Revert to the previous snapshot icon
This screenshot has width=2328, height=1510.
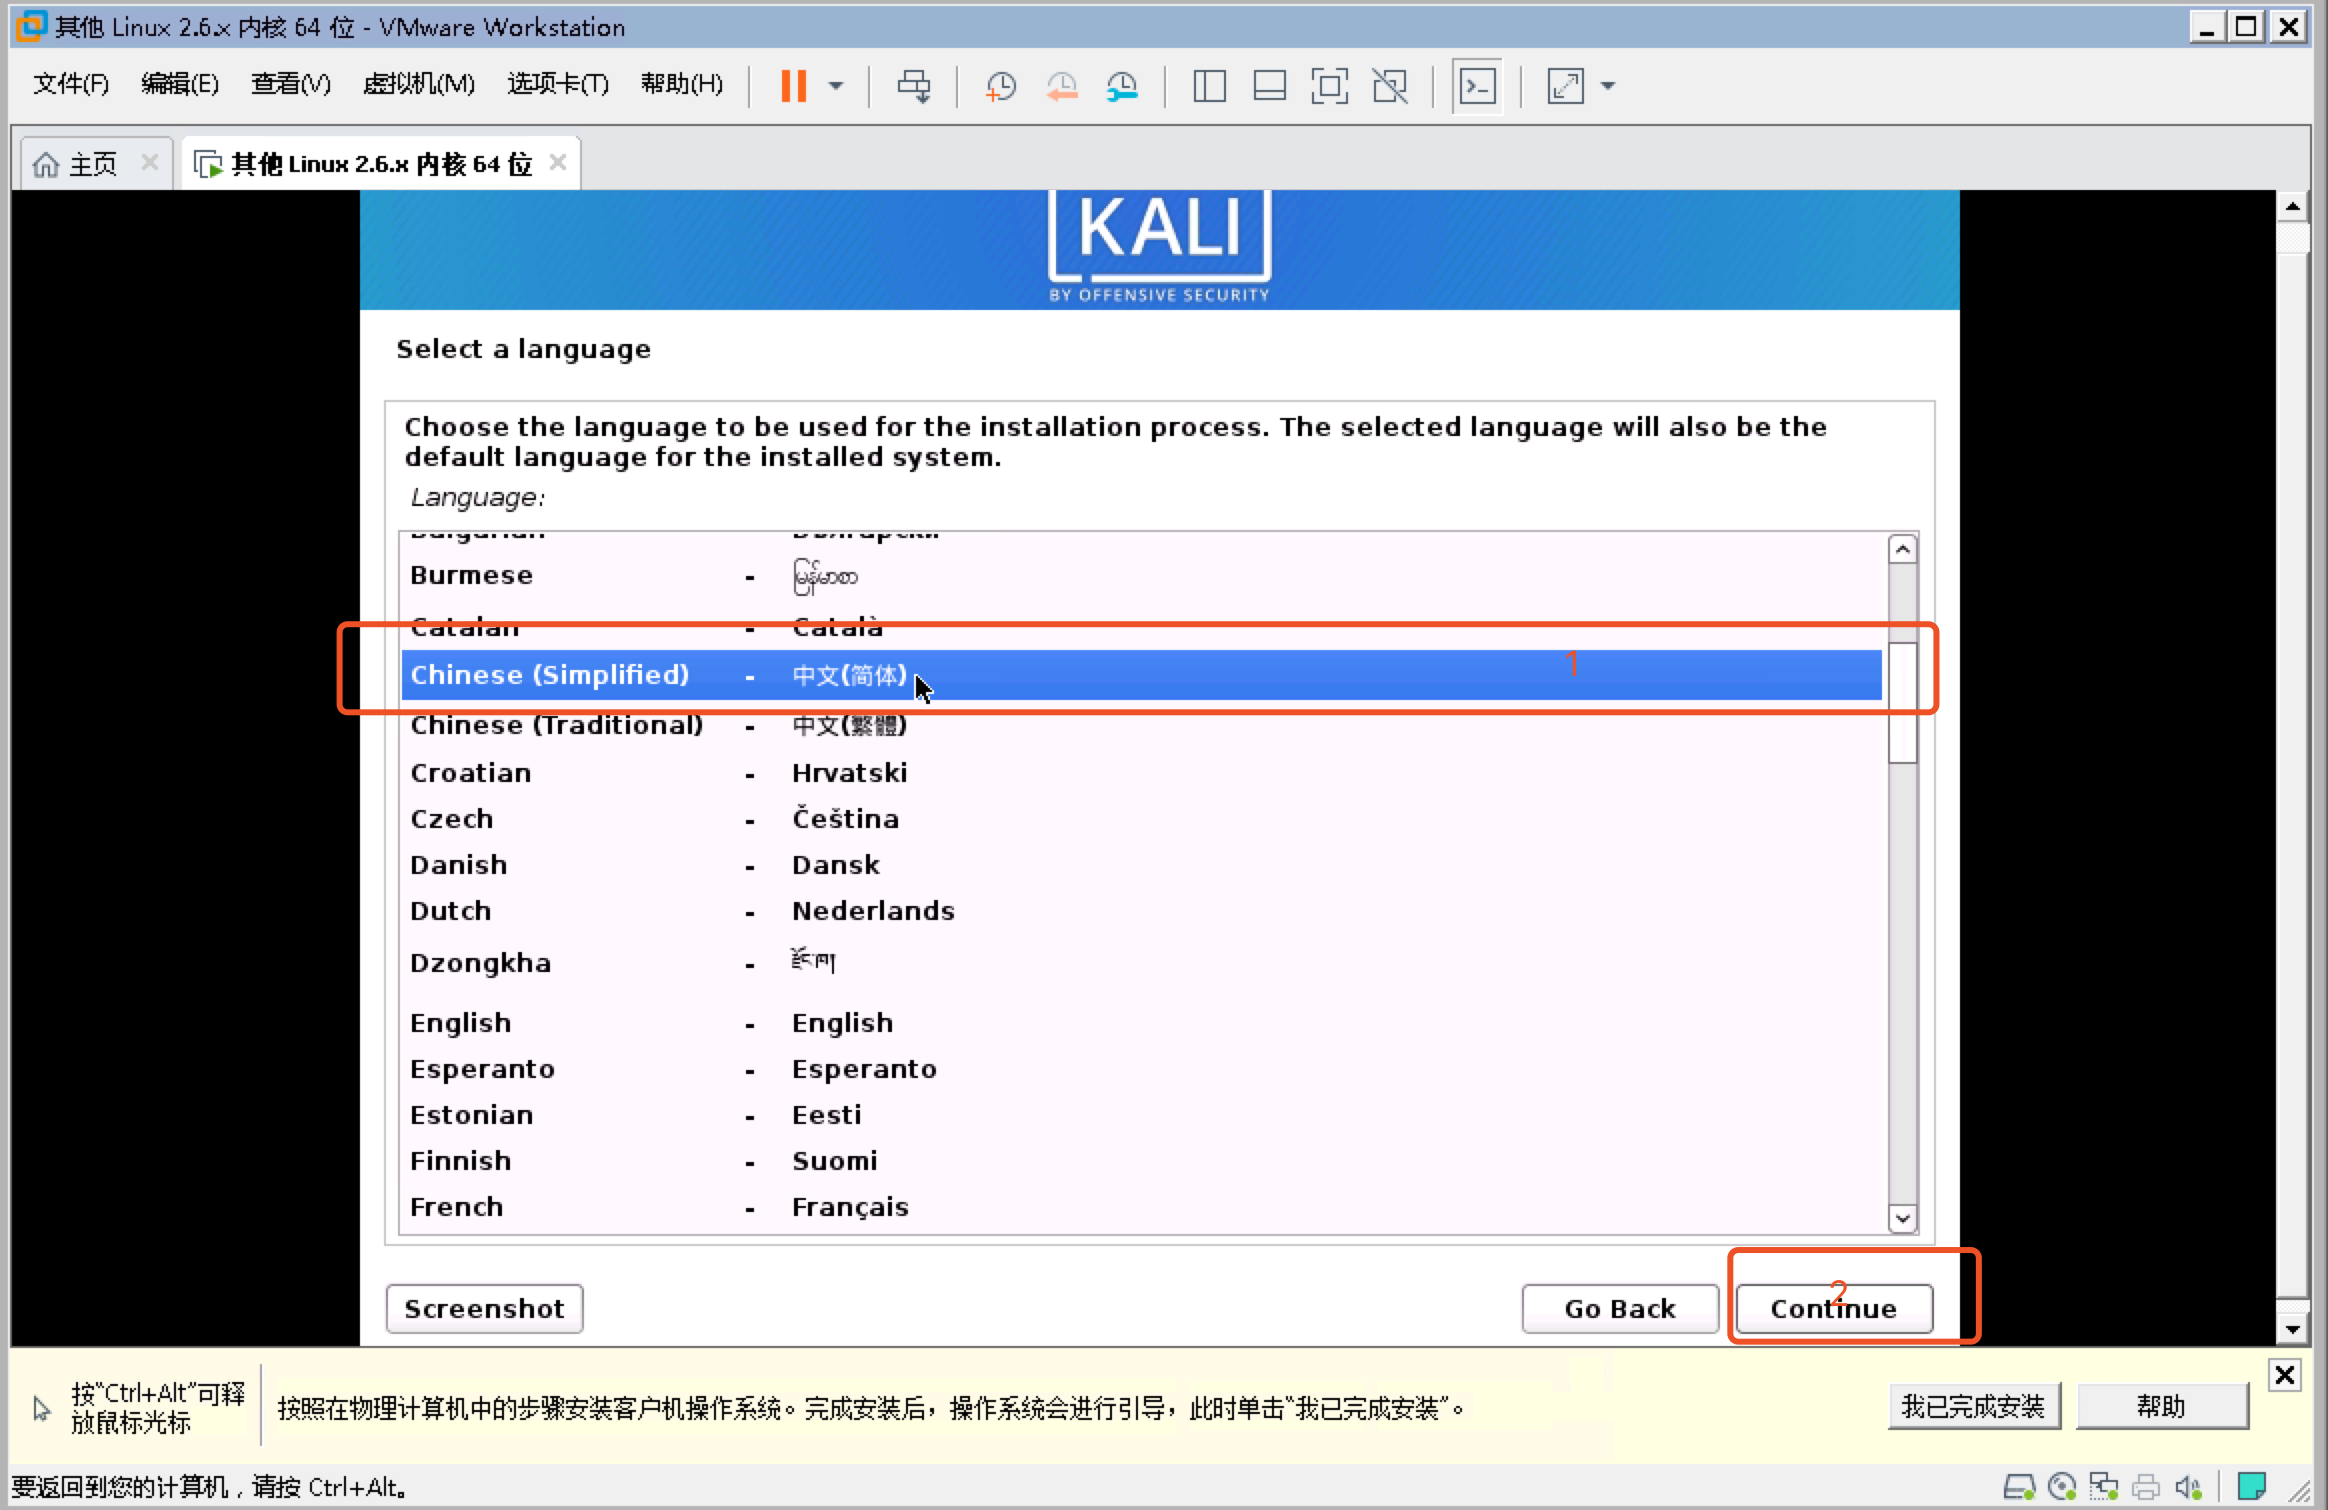click(x=1062, y=86)
